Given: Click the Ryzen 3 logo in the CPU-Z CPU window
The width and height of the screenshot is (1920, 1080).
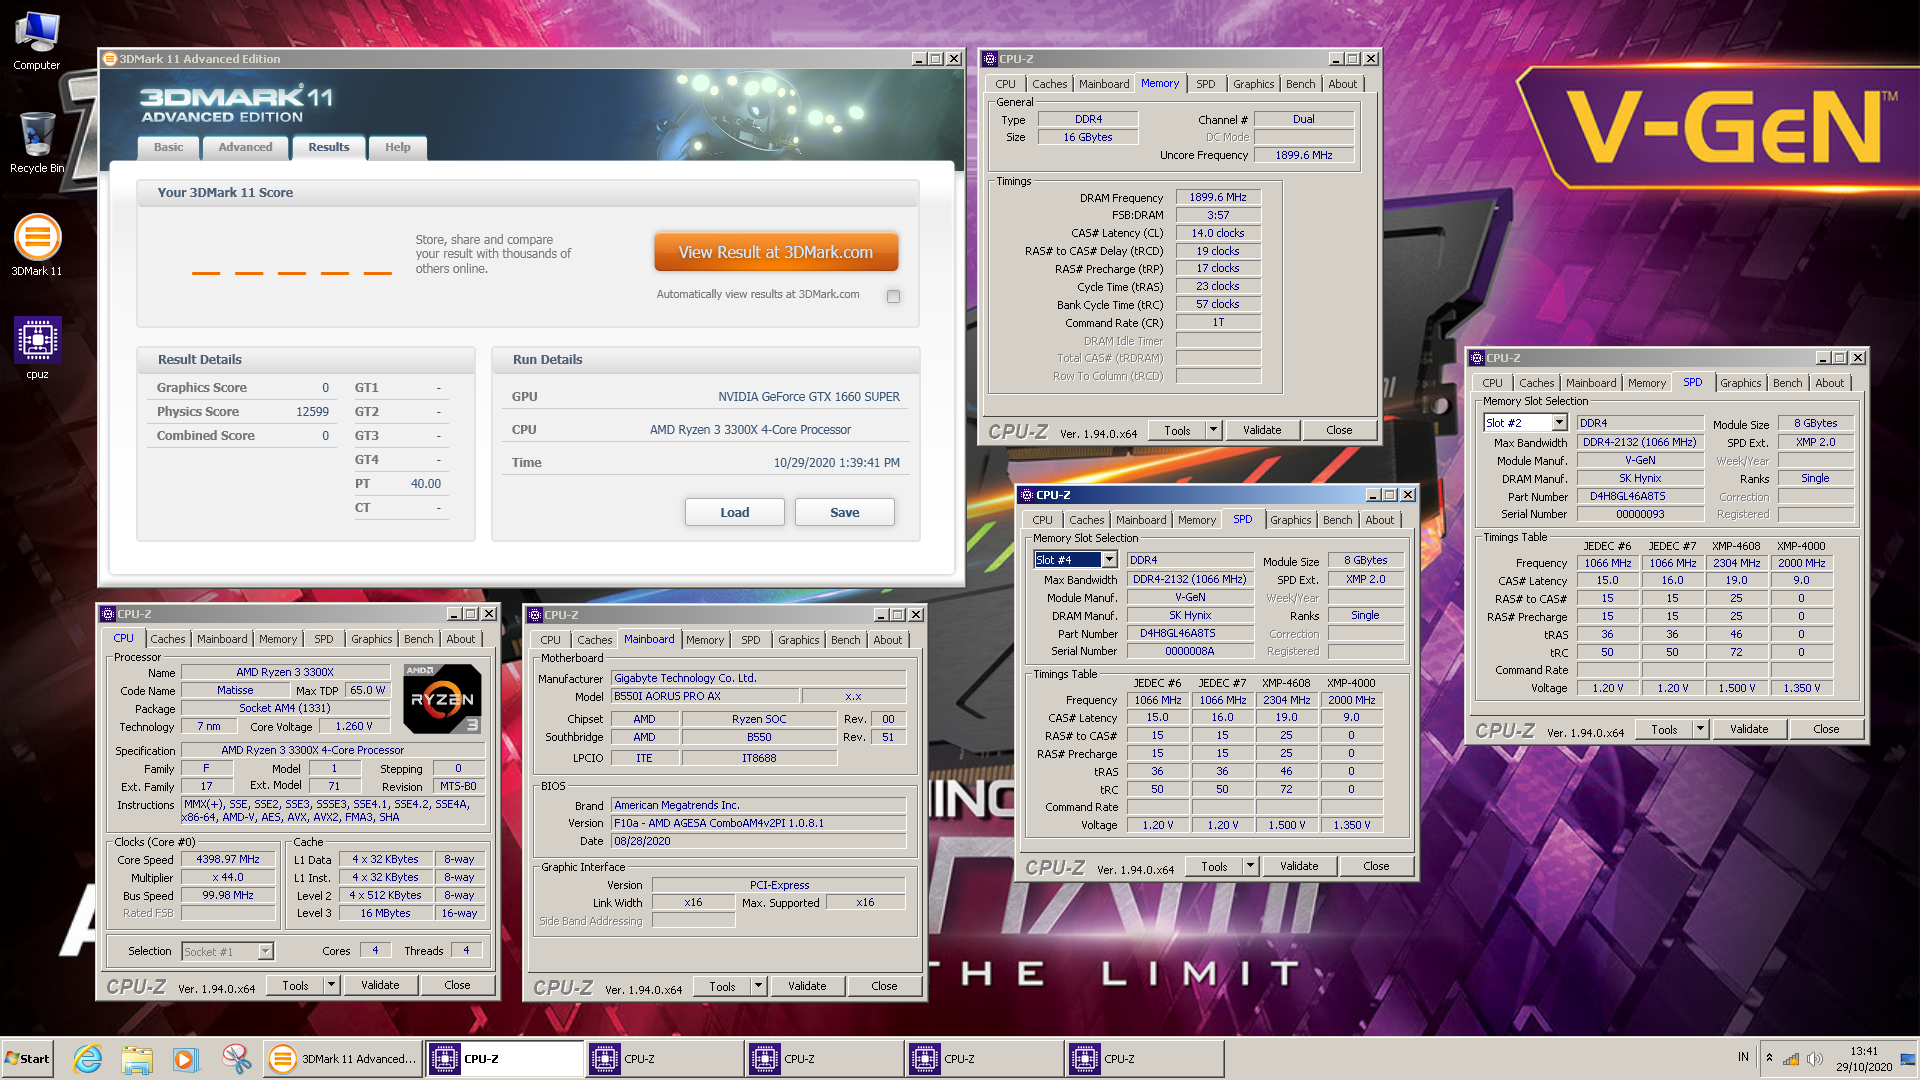Looking at the screenshot, I should point(442,699).
